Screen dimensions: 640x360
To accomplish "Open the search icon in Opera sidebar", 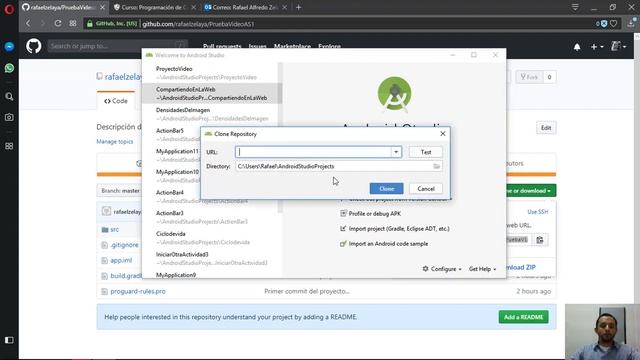I will pos(9,97).
